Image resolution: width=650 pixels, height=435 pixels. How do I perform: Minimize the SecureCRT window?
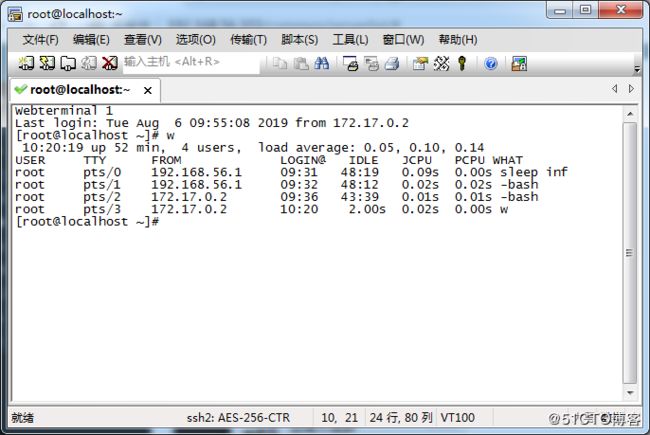[559, 10]
